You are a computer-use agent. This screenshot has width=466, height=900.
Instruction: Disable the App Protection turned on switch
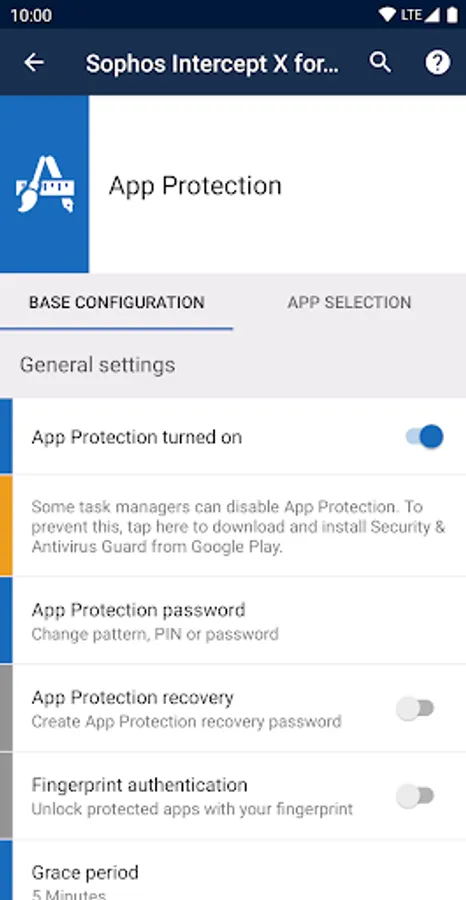pos(424,437)
